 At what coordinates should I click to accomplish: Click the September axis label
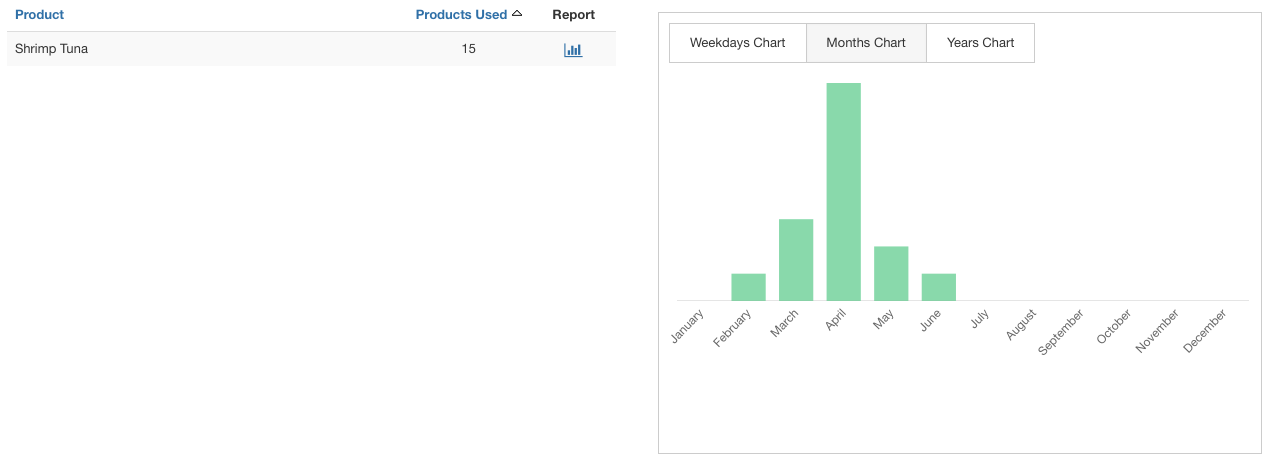(1061, 333)
